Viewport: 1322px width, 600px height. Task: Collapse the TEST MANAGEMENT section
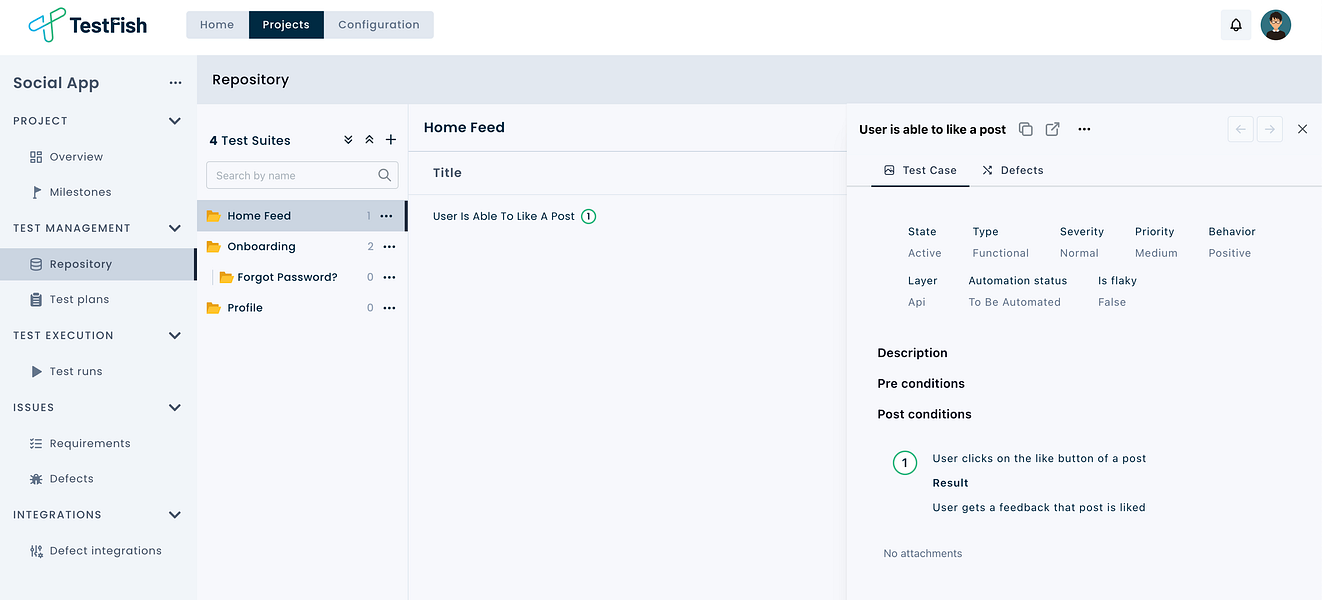click(175, 228)
